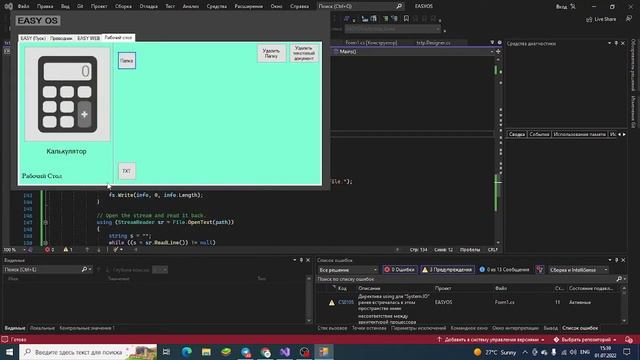This screenshot has height=360, width=640.
Task: Switch to the Сводка diagnostics tab
Action: pos(517,134)
